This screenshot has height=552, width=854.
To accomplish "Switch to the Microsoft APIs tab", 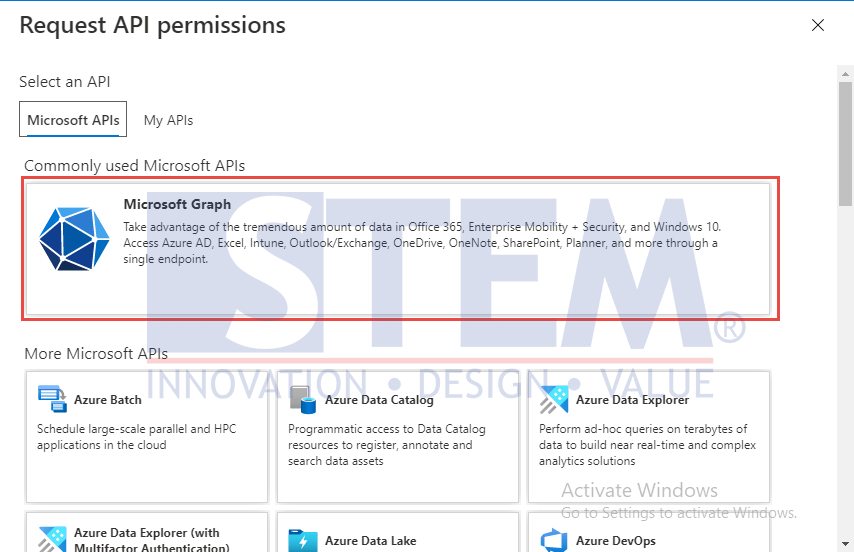I will [x=73, y=119].
